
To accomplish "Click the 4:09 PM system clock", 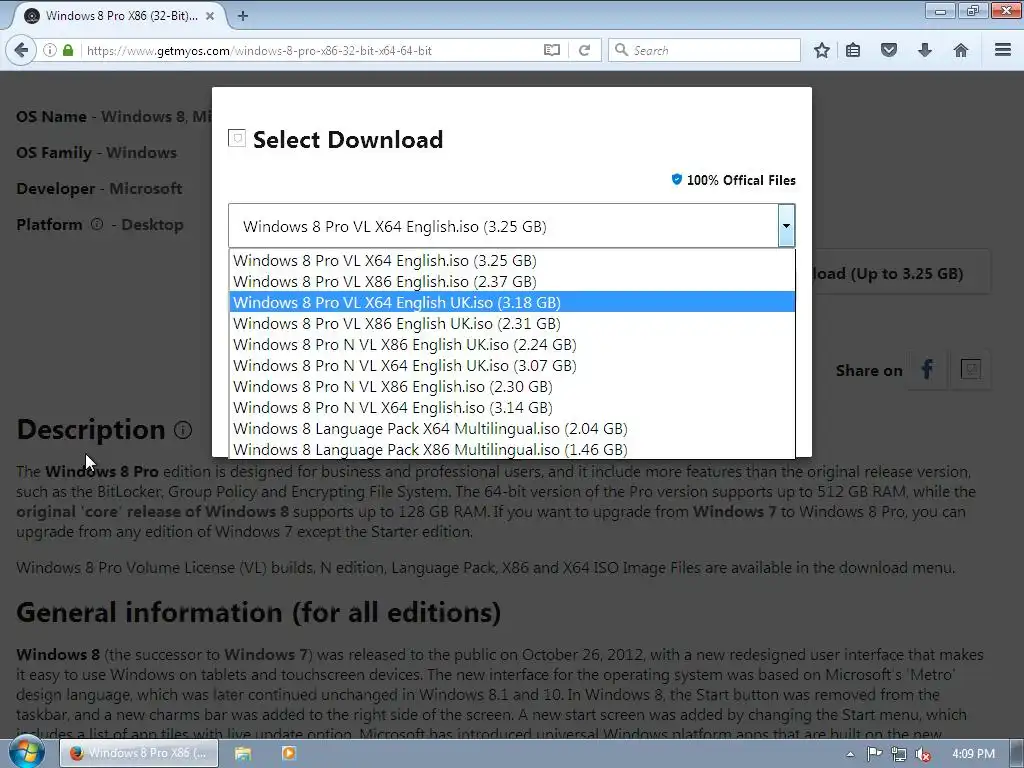I will click(x=973, y=754).
